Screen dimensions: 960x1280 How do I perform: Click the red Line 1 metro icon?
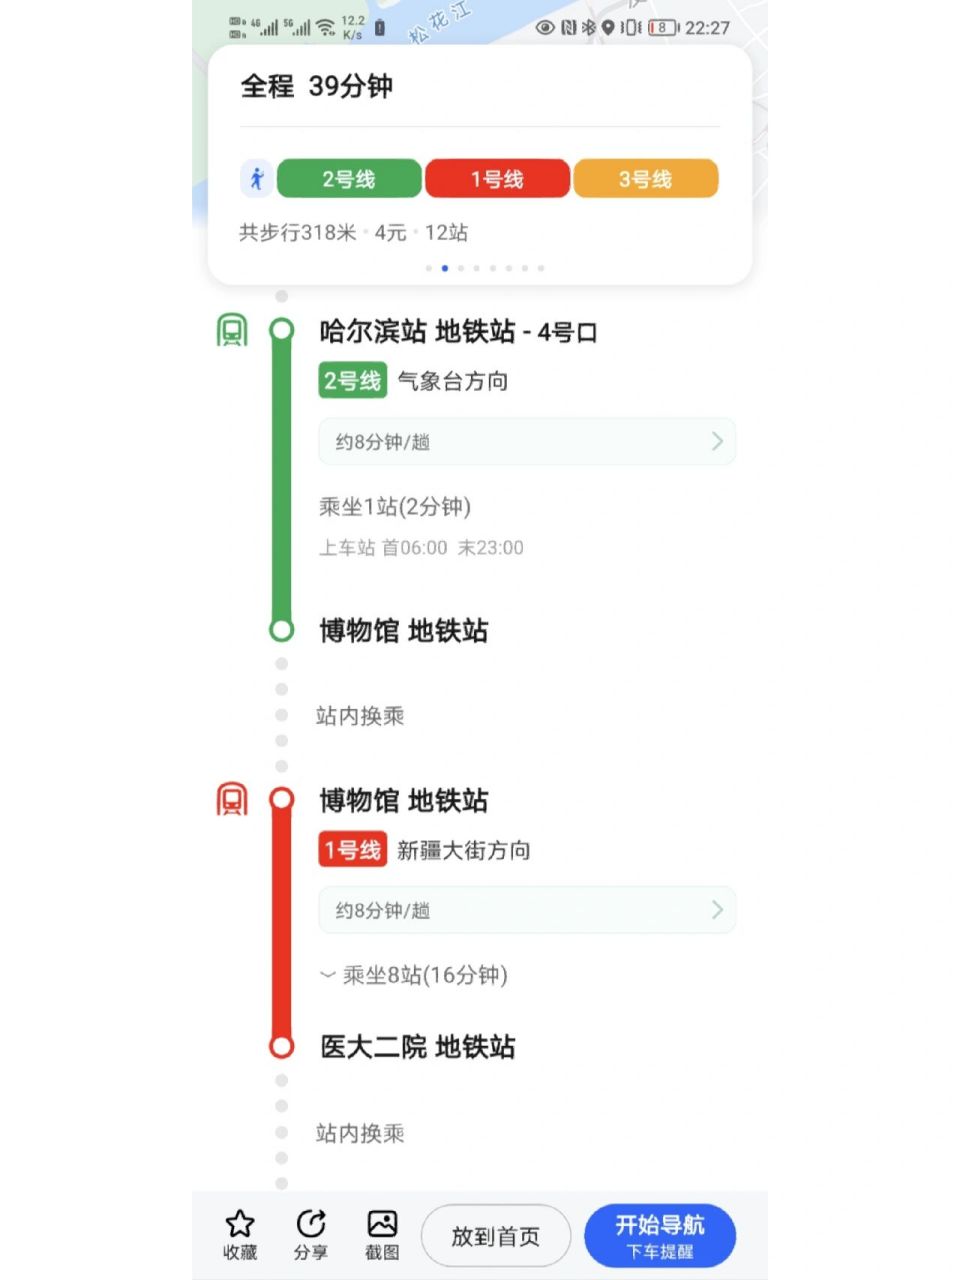tap(231, 799)
